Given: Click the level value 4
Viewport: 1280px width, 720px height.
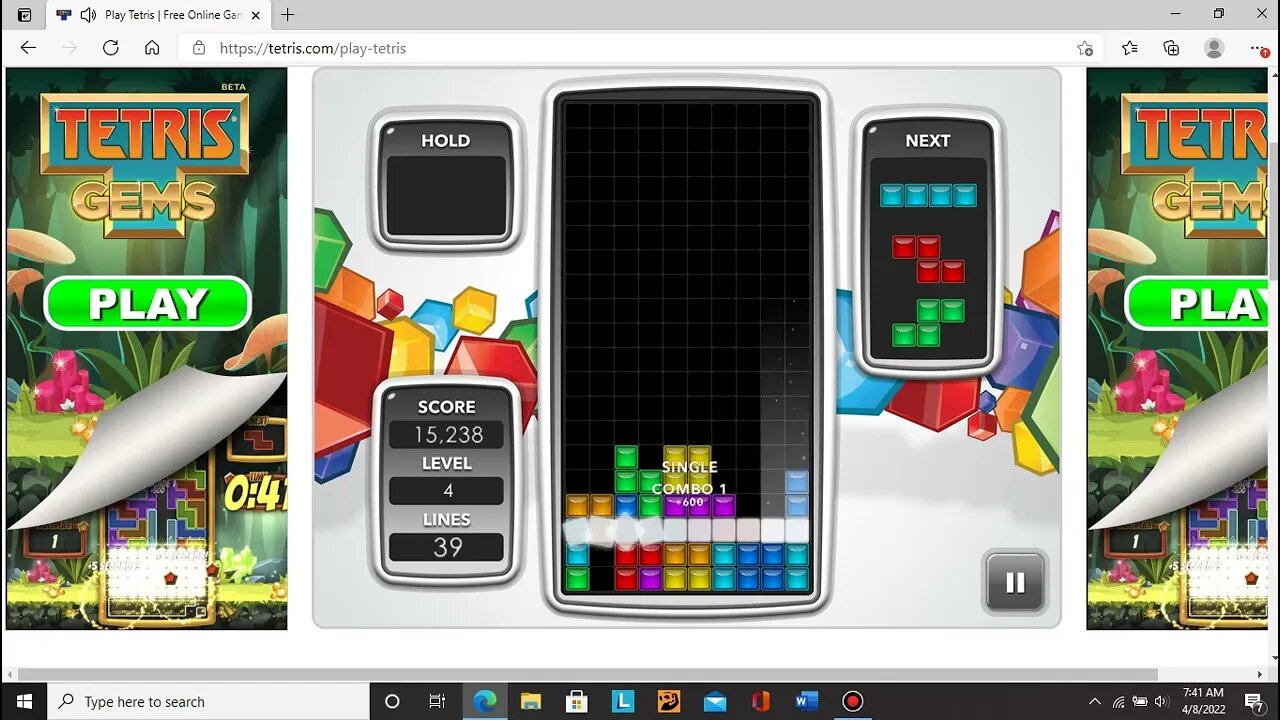Looking at the screenshot, I should 447,491.
